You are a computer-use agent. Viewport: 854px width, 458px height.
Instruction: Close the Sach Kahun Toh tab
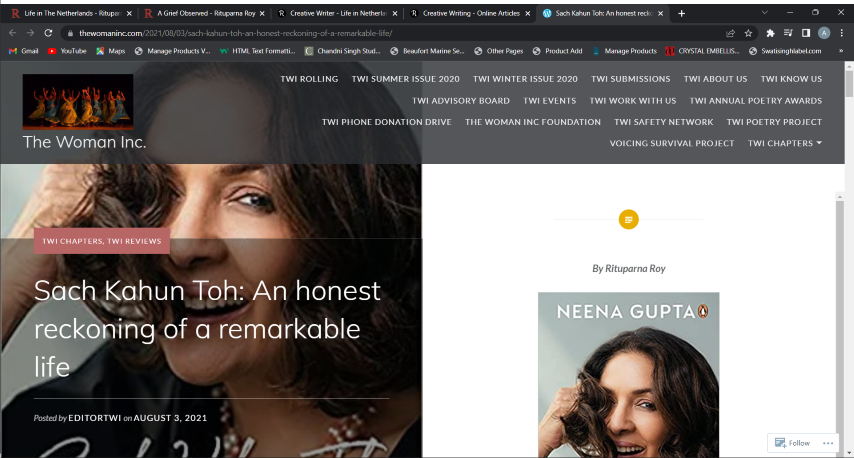point(661,13)
